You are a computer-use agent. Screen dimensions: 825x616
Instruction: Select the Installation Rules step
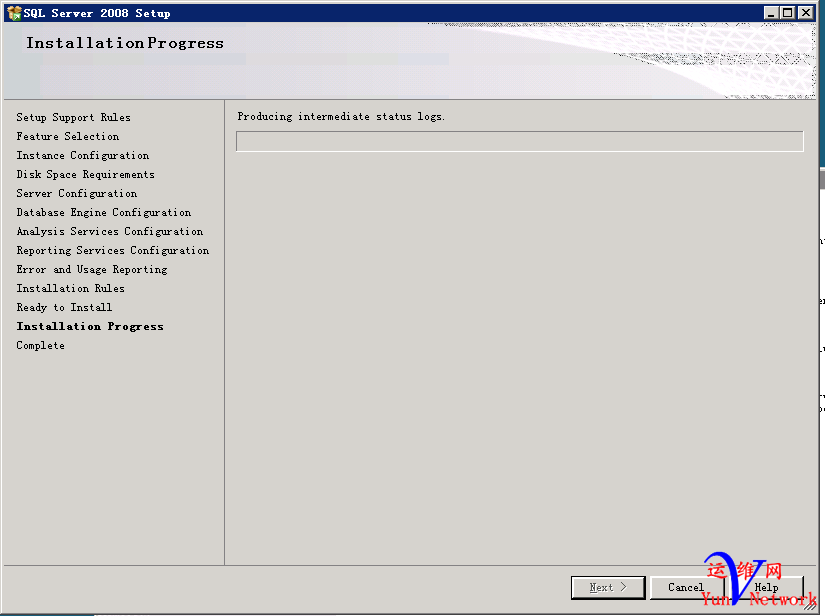[x=71, y=288]
